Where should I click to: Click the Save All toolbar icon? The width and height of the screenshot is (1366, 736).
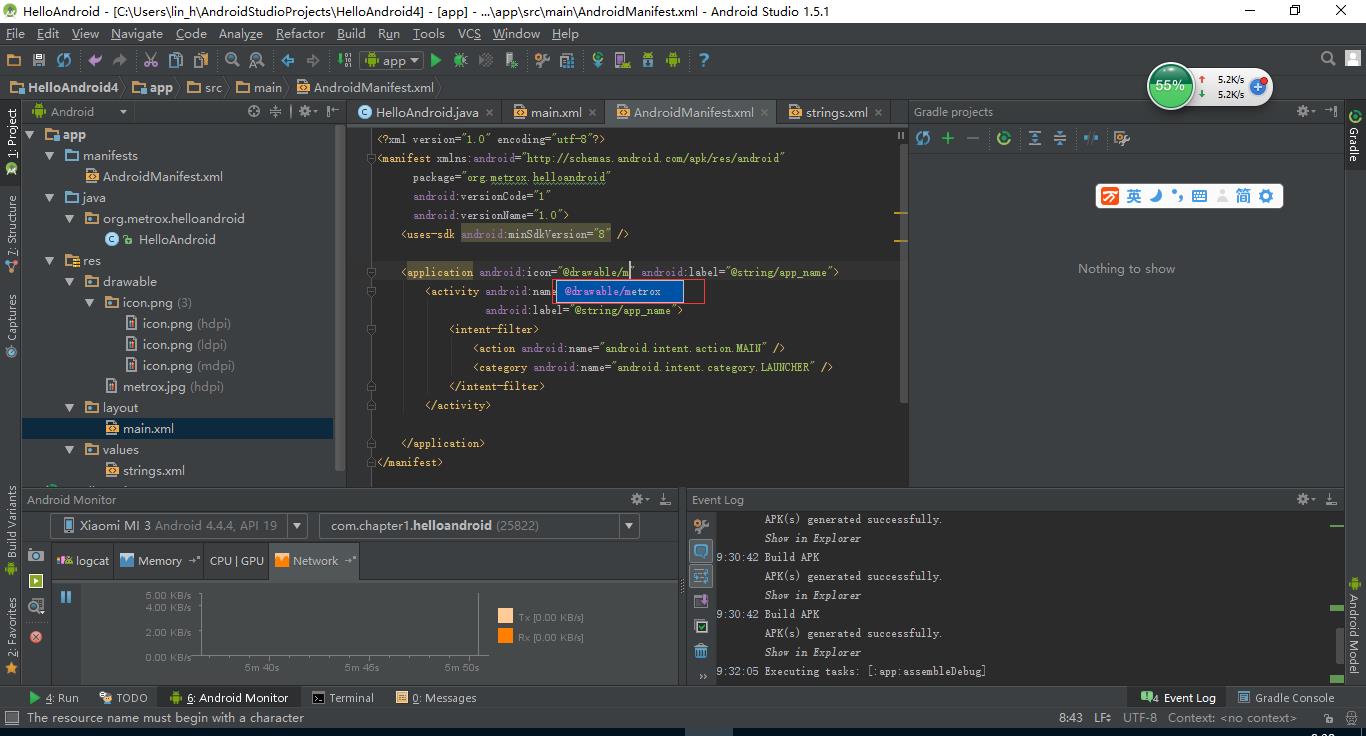tap(39, 60)
